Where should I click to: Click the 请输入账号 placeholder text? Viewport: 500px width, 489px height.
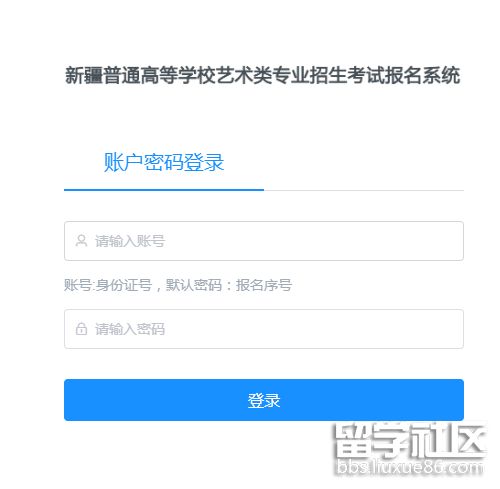click(130, 241)
